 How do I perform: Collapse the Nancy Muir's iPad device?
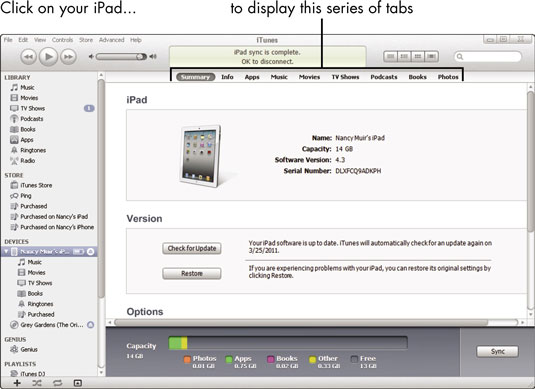pyautogui.click(x=6, y=252)
